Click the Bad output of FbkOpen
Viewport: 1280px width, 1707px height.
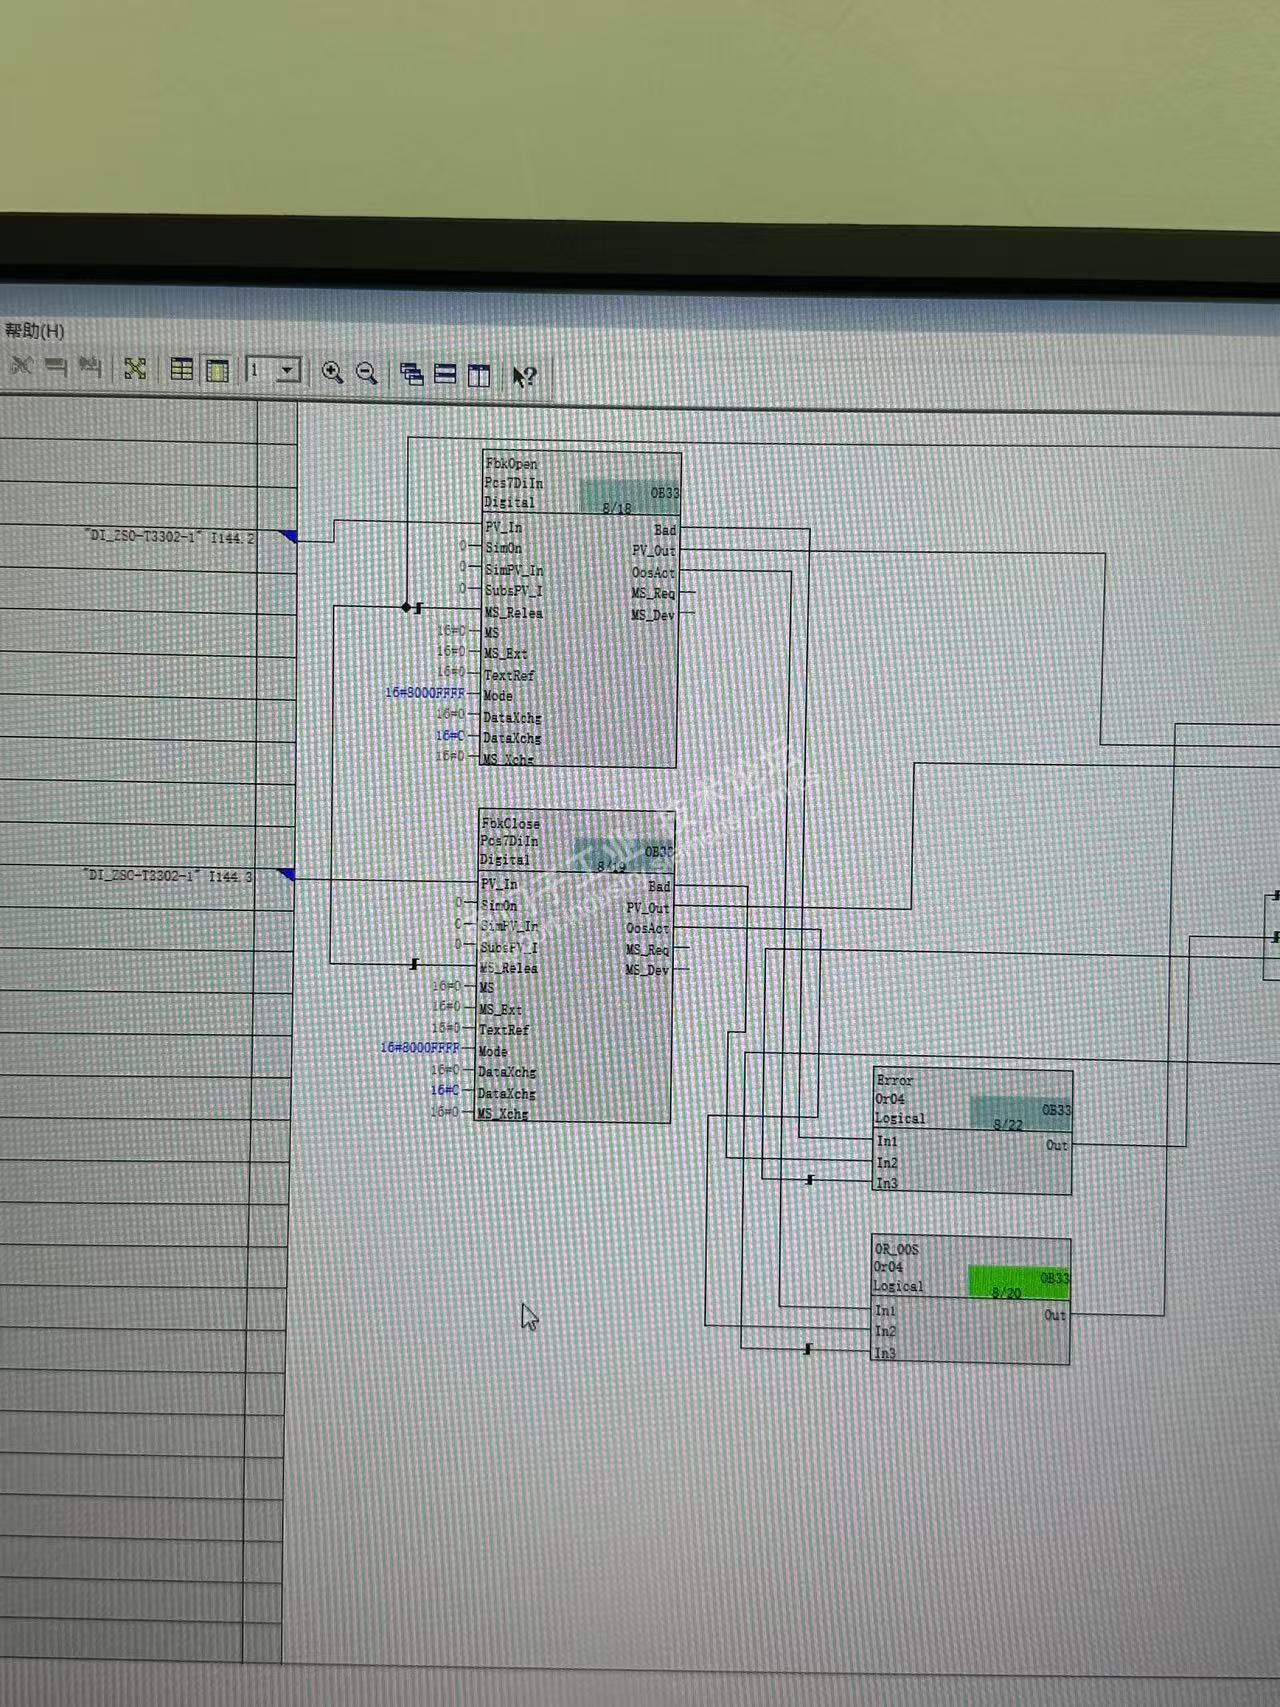(x=665, y=530)
